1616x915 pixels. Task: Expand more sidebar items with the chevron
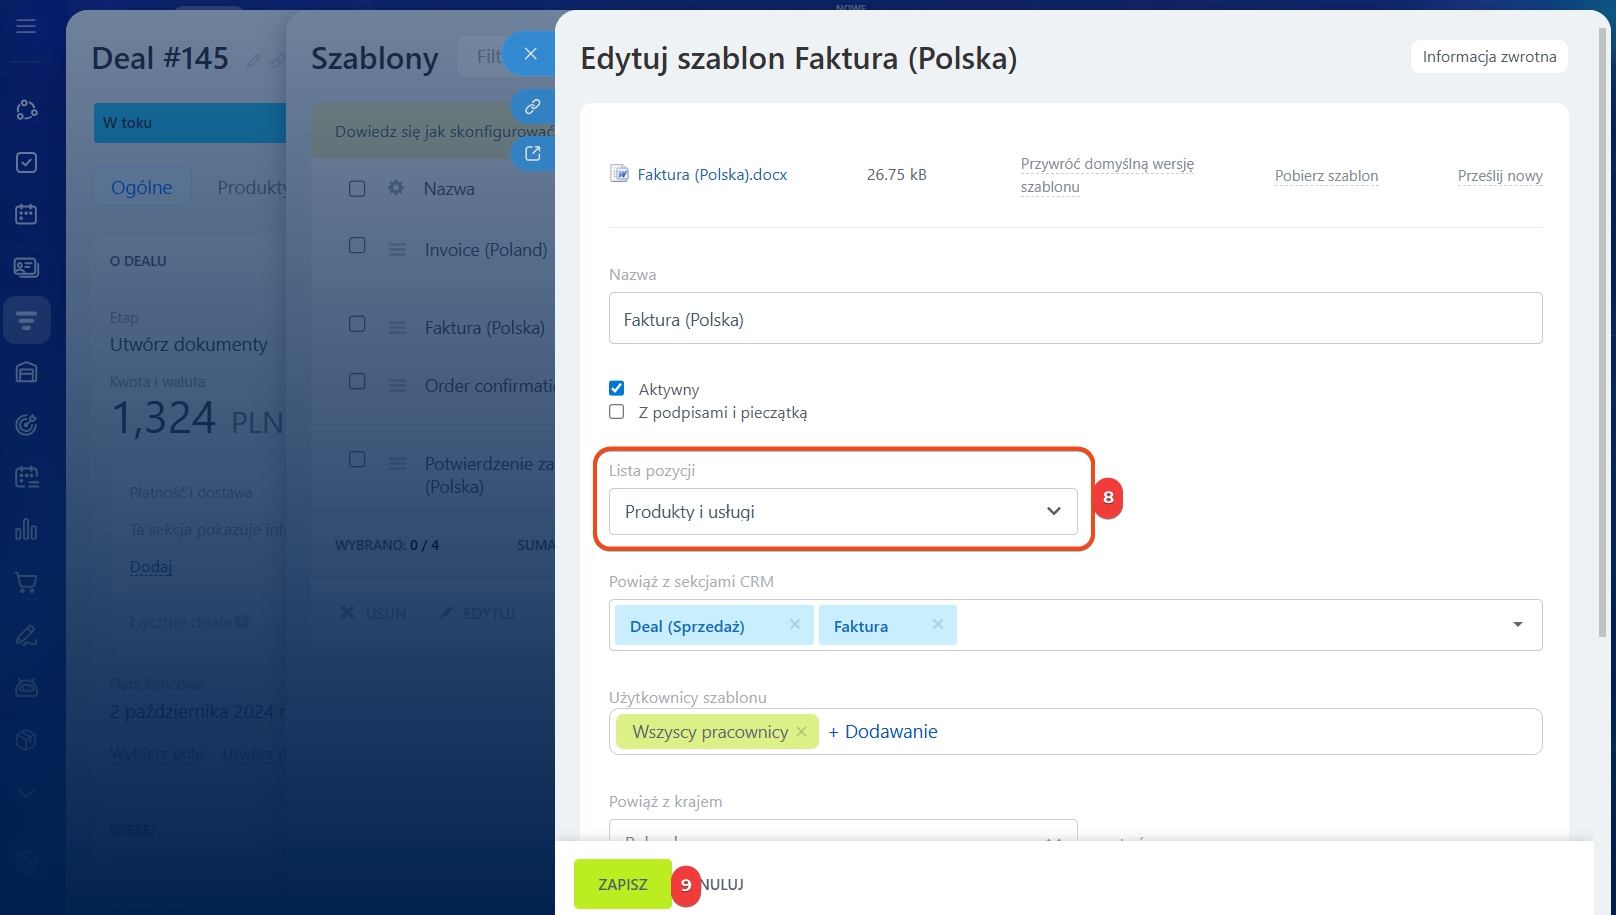[x=27, y=793]
